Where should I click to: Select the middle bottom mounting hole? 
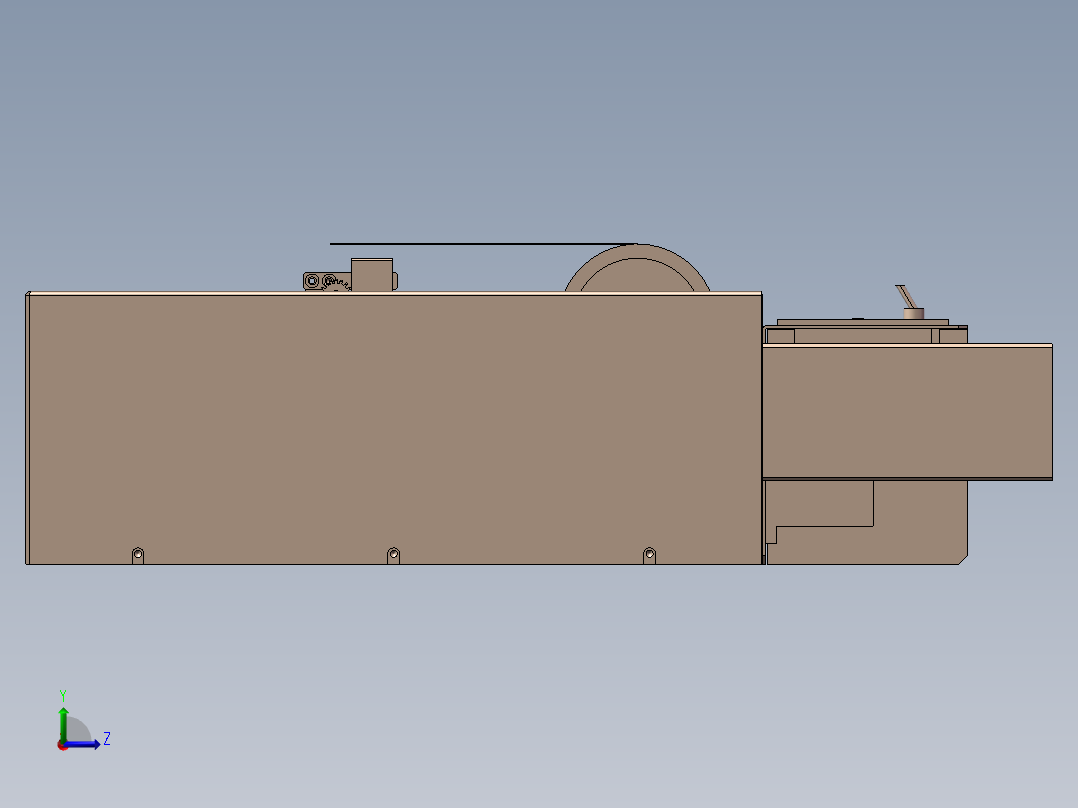coord(393,554)
